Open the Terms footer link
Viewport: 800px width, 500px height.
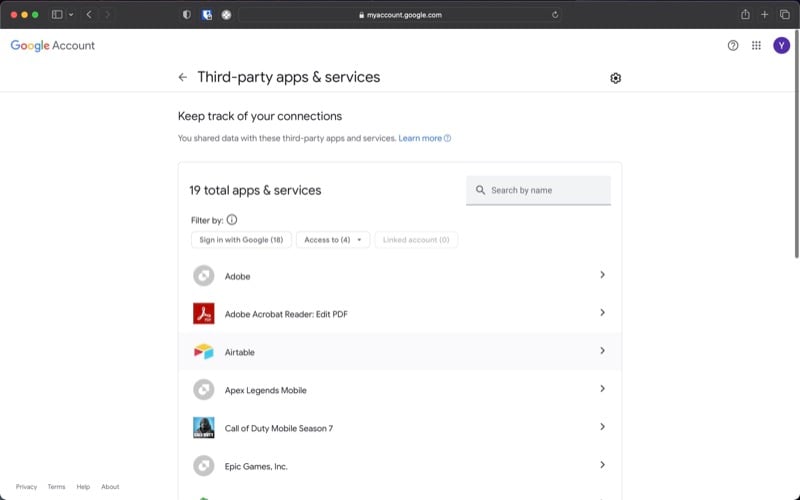[x=57, y=487]
